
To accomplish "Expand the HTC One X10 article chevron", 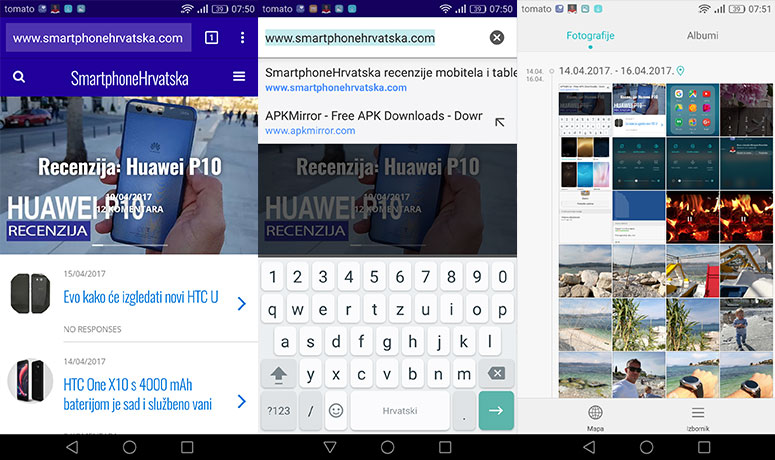I will [241, 401].
